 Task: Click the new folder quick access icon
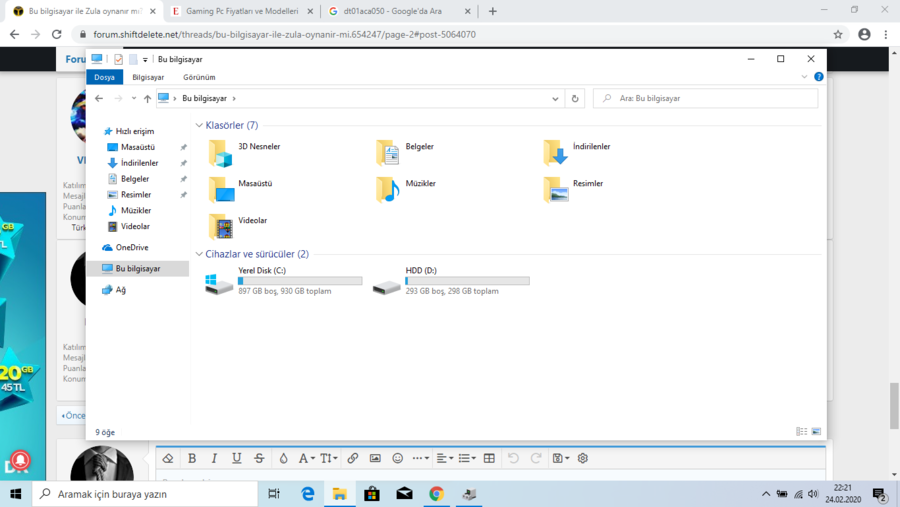[133, 59]
